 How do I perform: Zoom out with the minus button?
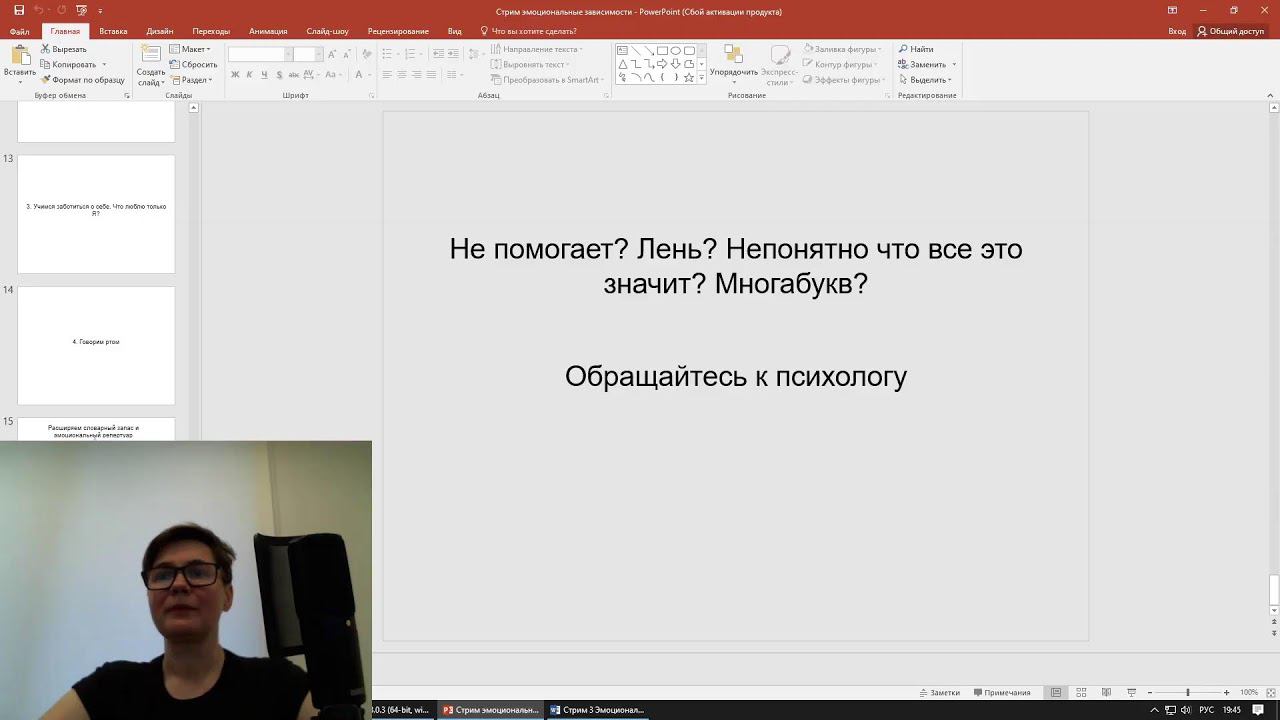click(x=1150, y=693)
